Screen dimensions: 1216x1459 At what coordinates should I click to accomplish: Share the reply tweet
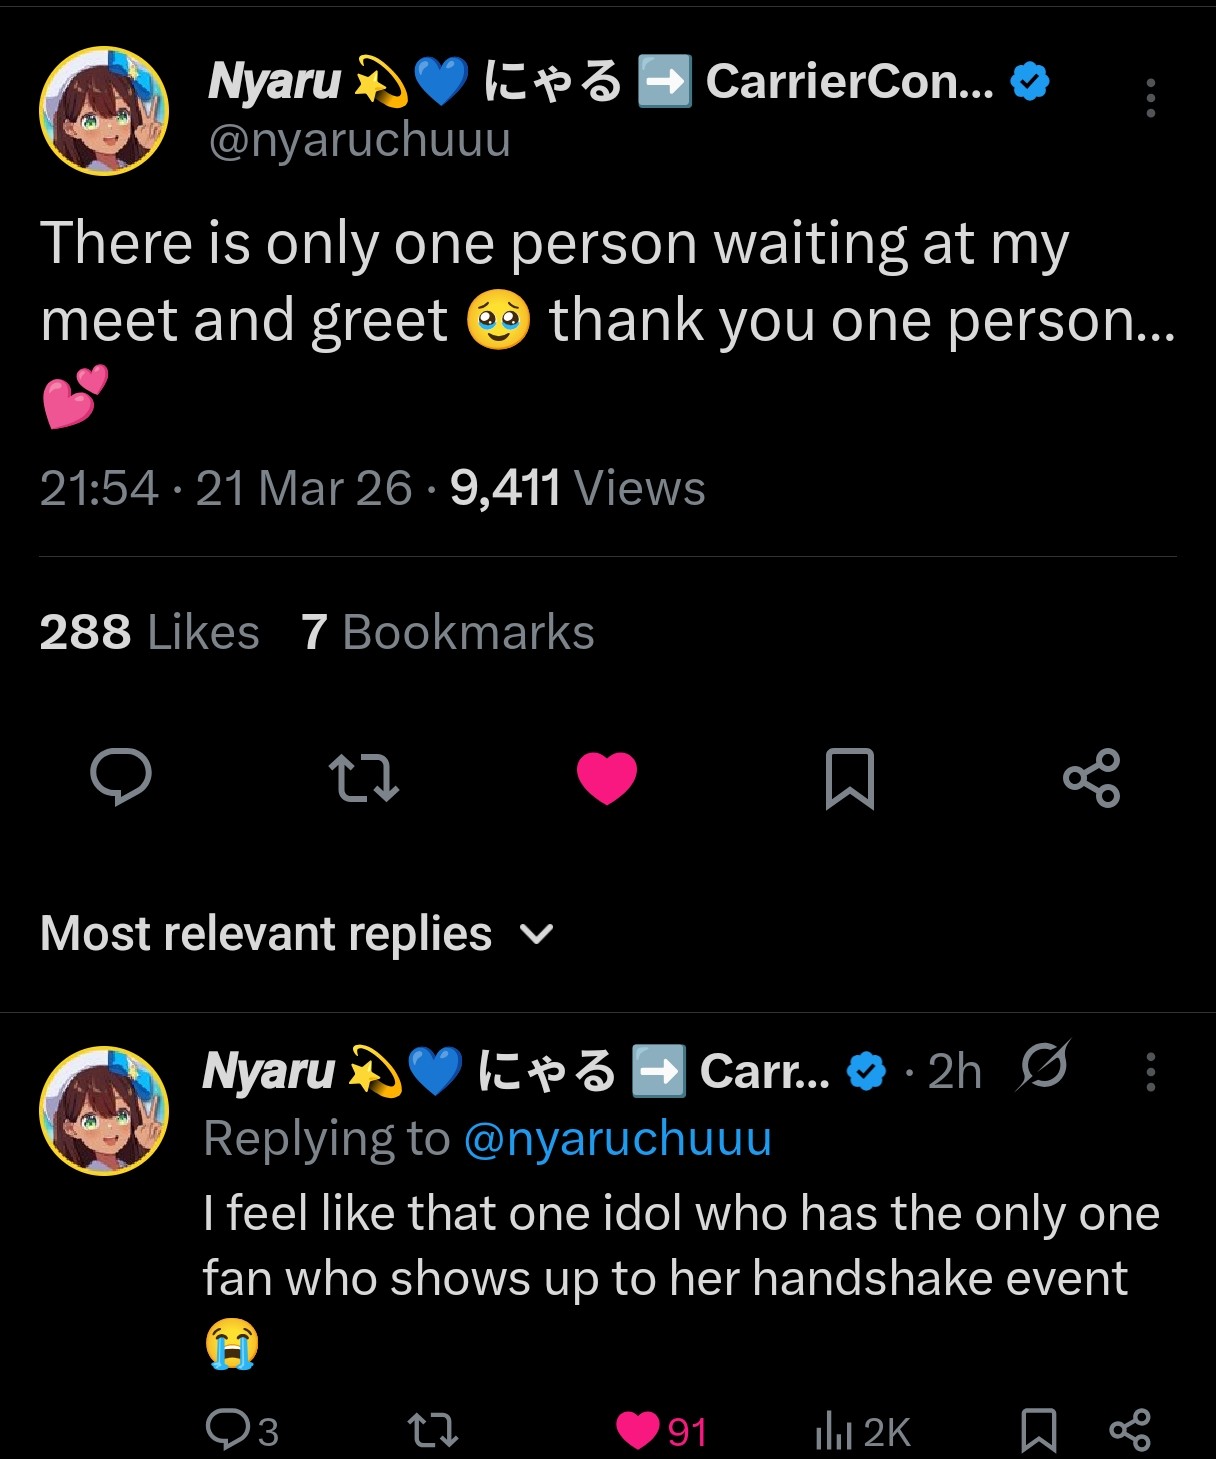click(x=1130, y=1430)
